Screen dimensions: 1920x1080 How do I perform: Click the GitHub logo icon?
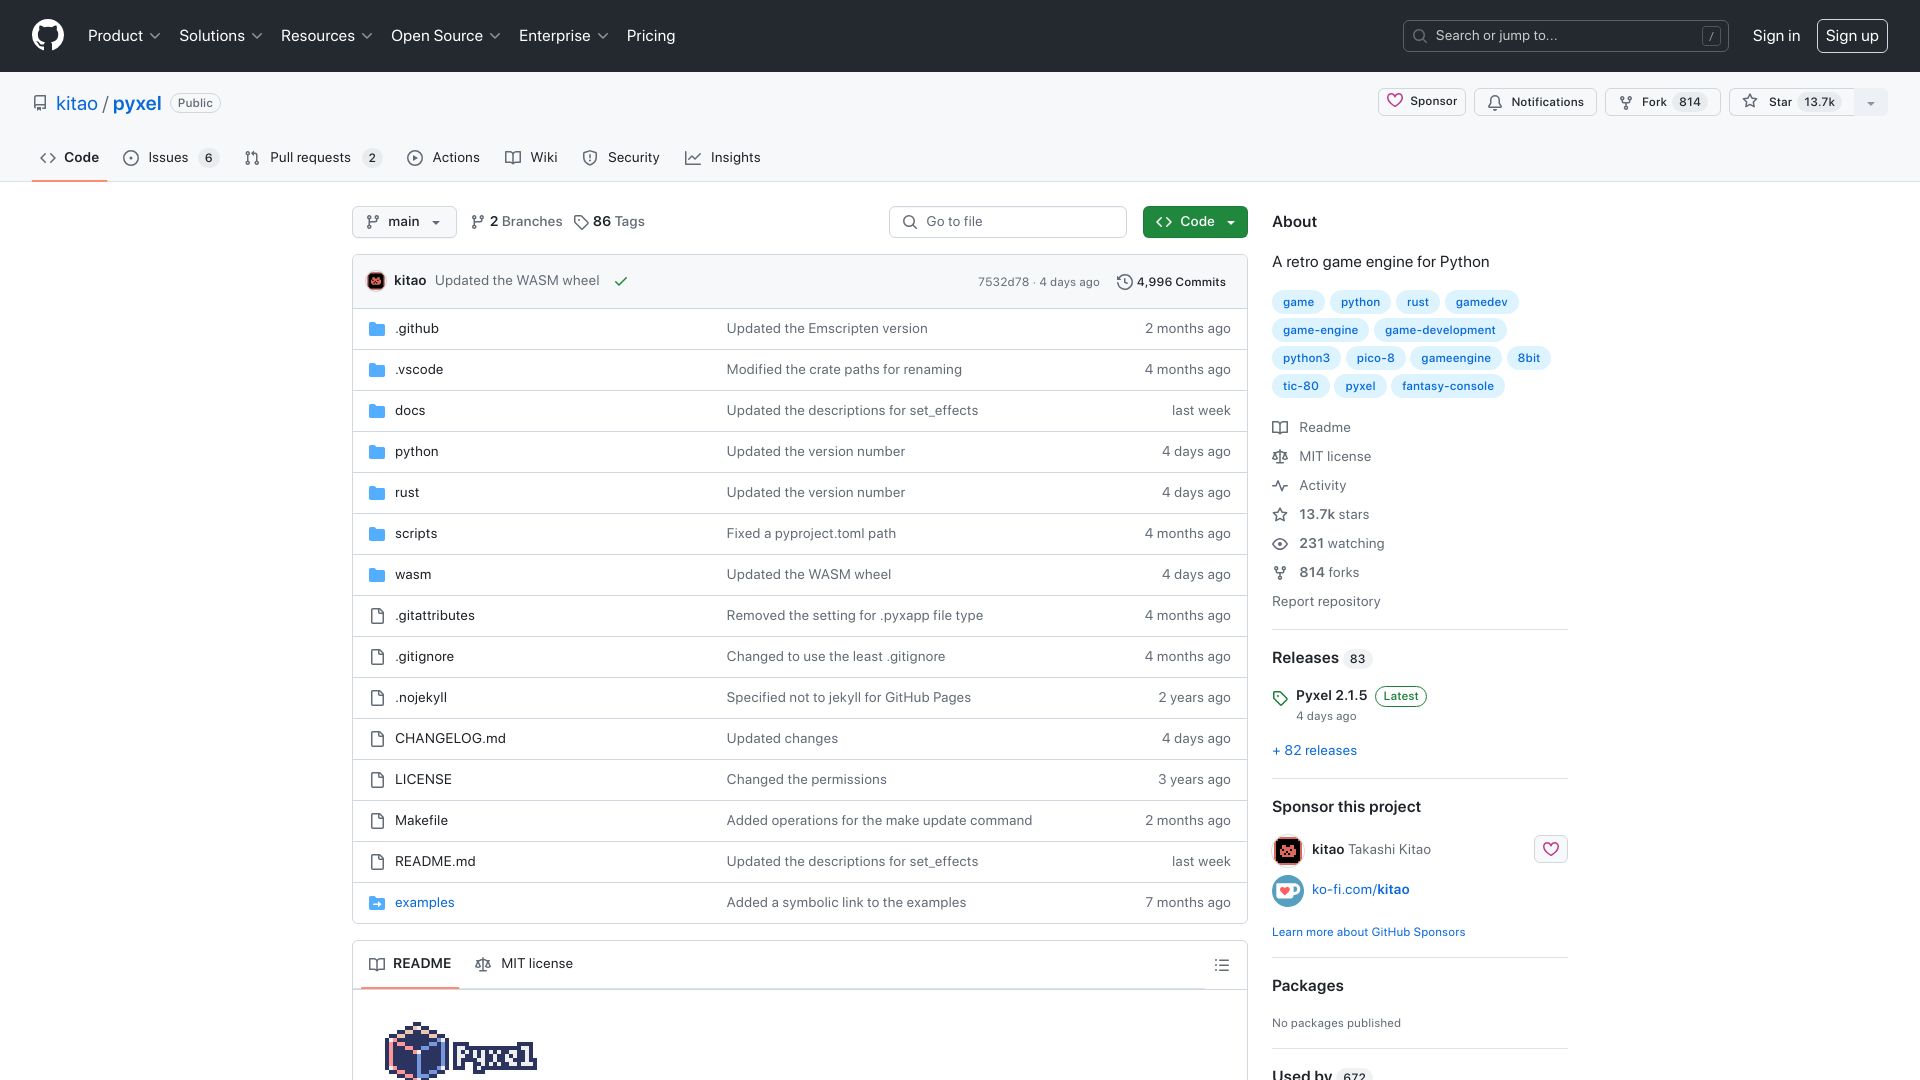pos(48,36)
